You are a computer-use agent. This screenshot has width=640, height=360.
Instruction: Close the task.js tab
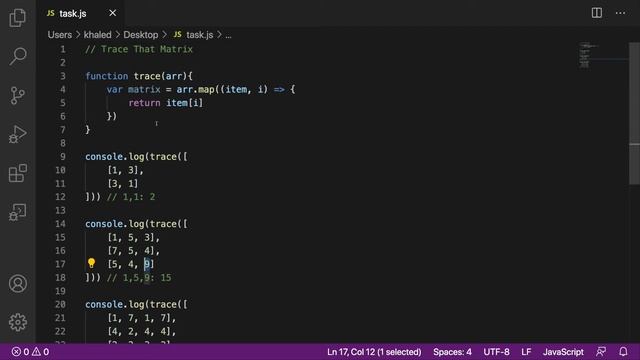tap(113, 13)
